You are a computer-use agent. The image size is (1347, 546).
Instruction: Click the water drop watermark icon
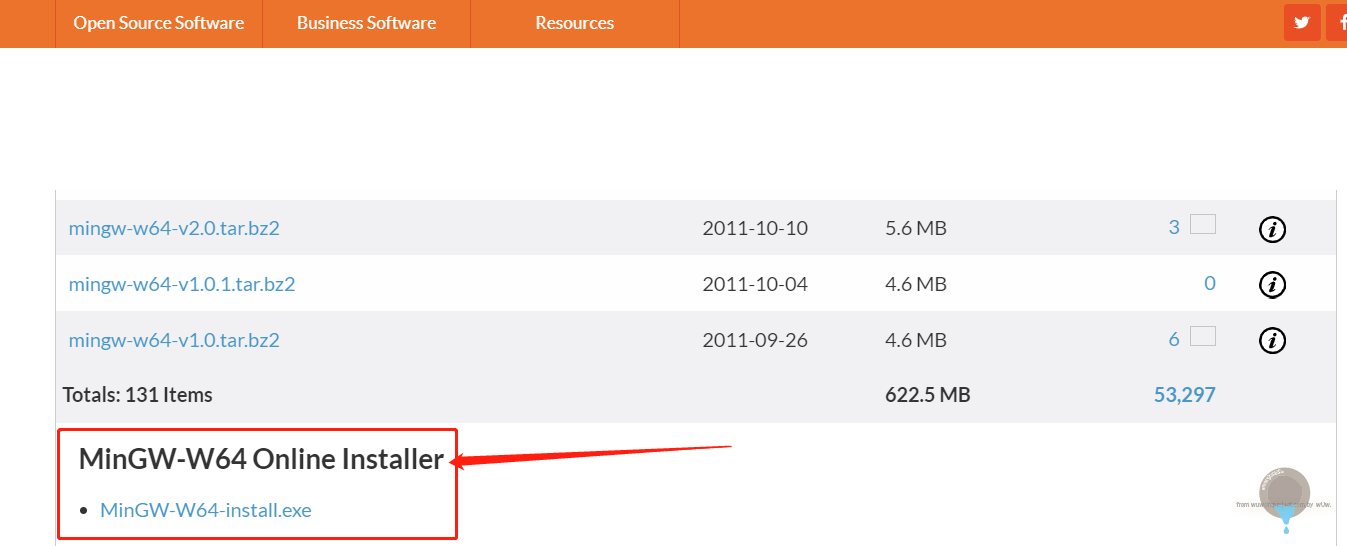tap(1285, 497)
